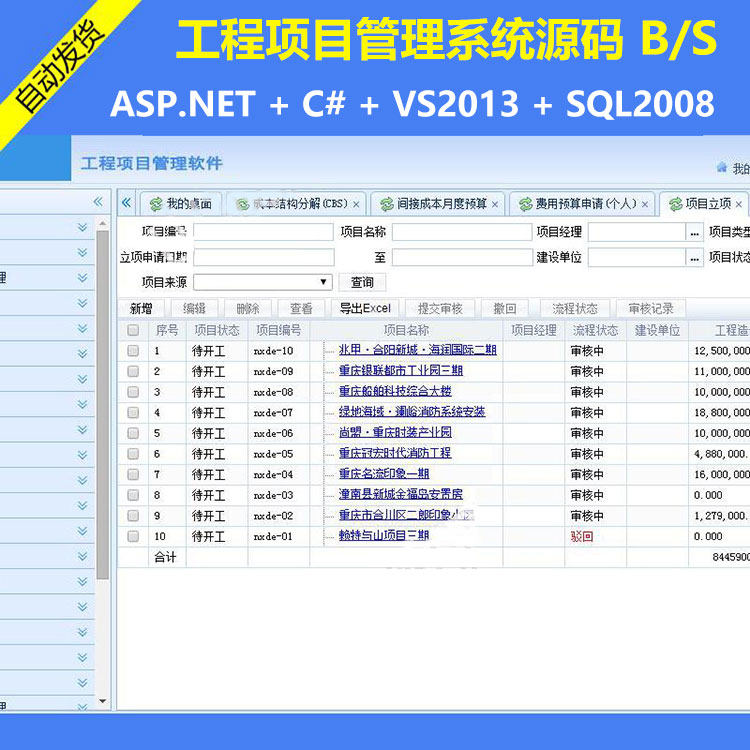The image size is (750, 750).
Task: Click refresh icon on 项目立项 tab
Action: tap(675, 204)
